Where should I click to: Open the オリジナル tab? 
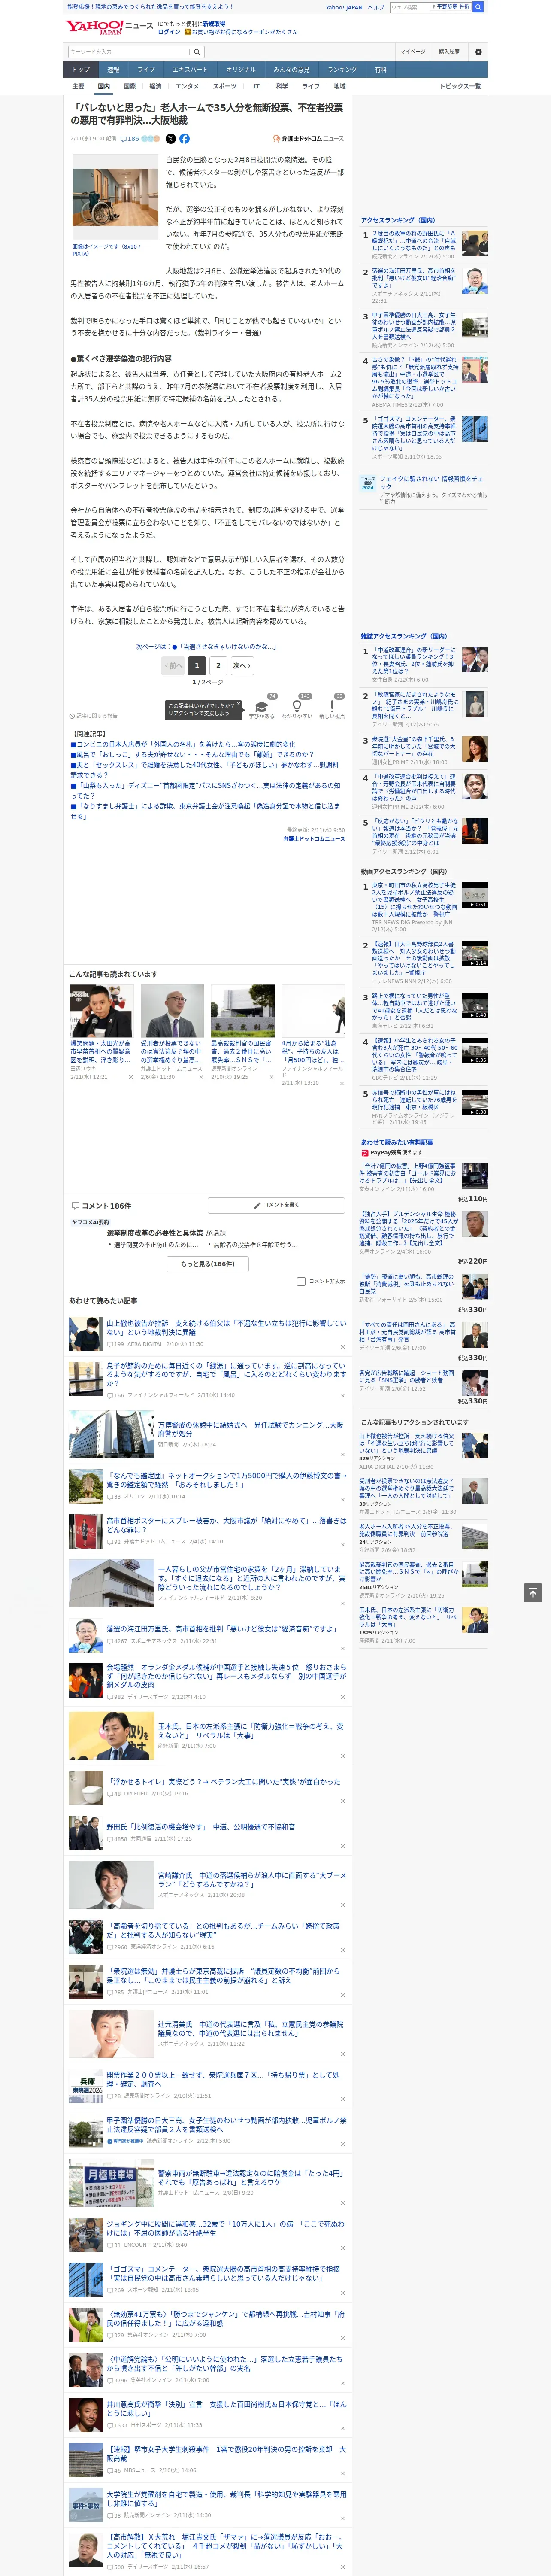click(241, 70)
